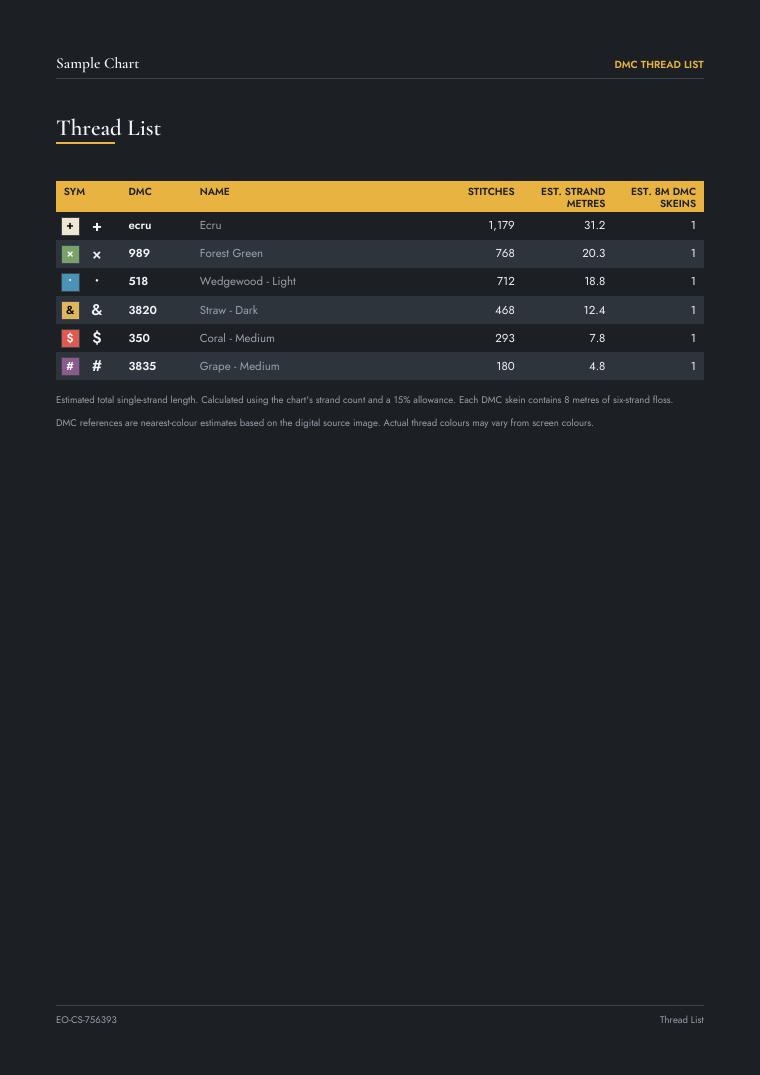Click the EST. STRAND METRES header

pyautogui.click(x=573, y=197)
